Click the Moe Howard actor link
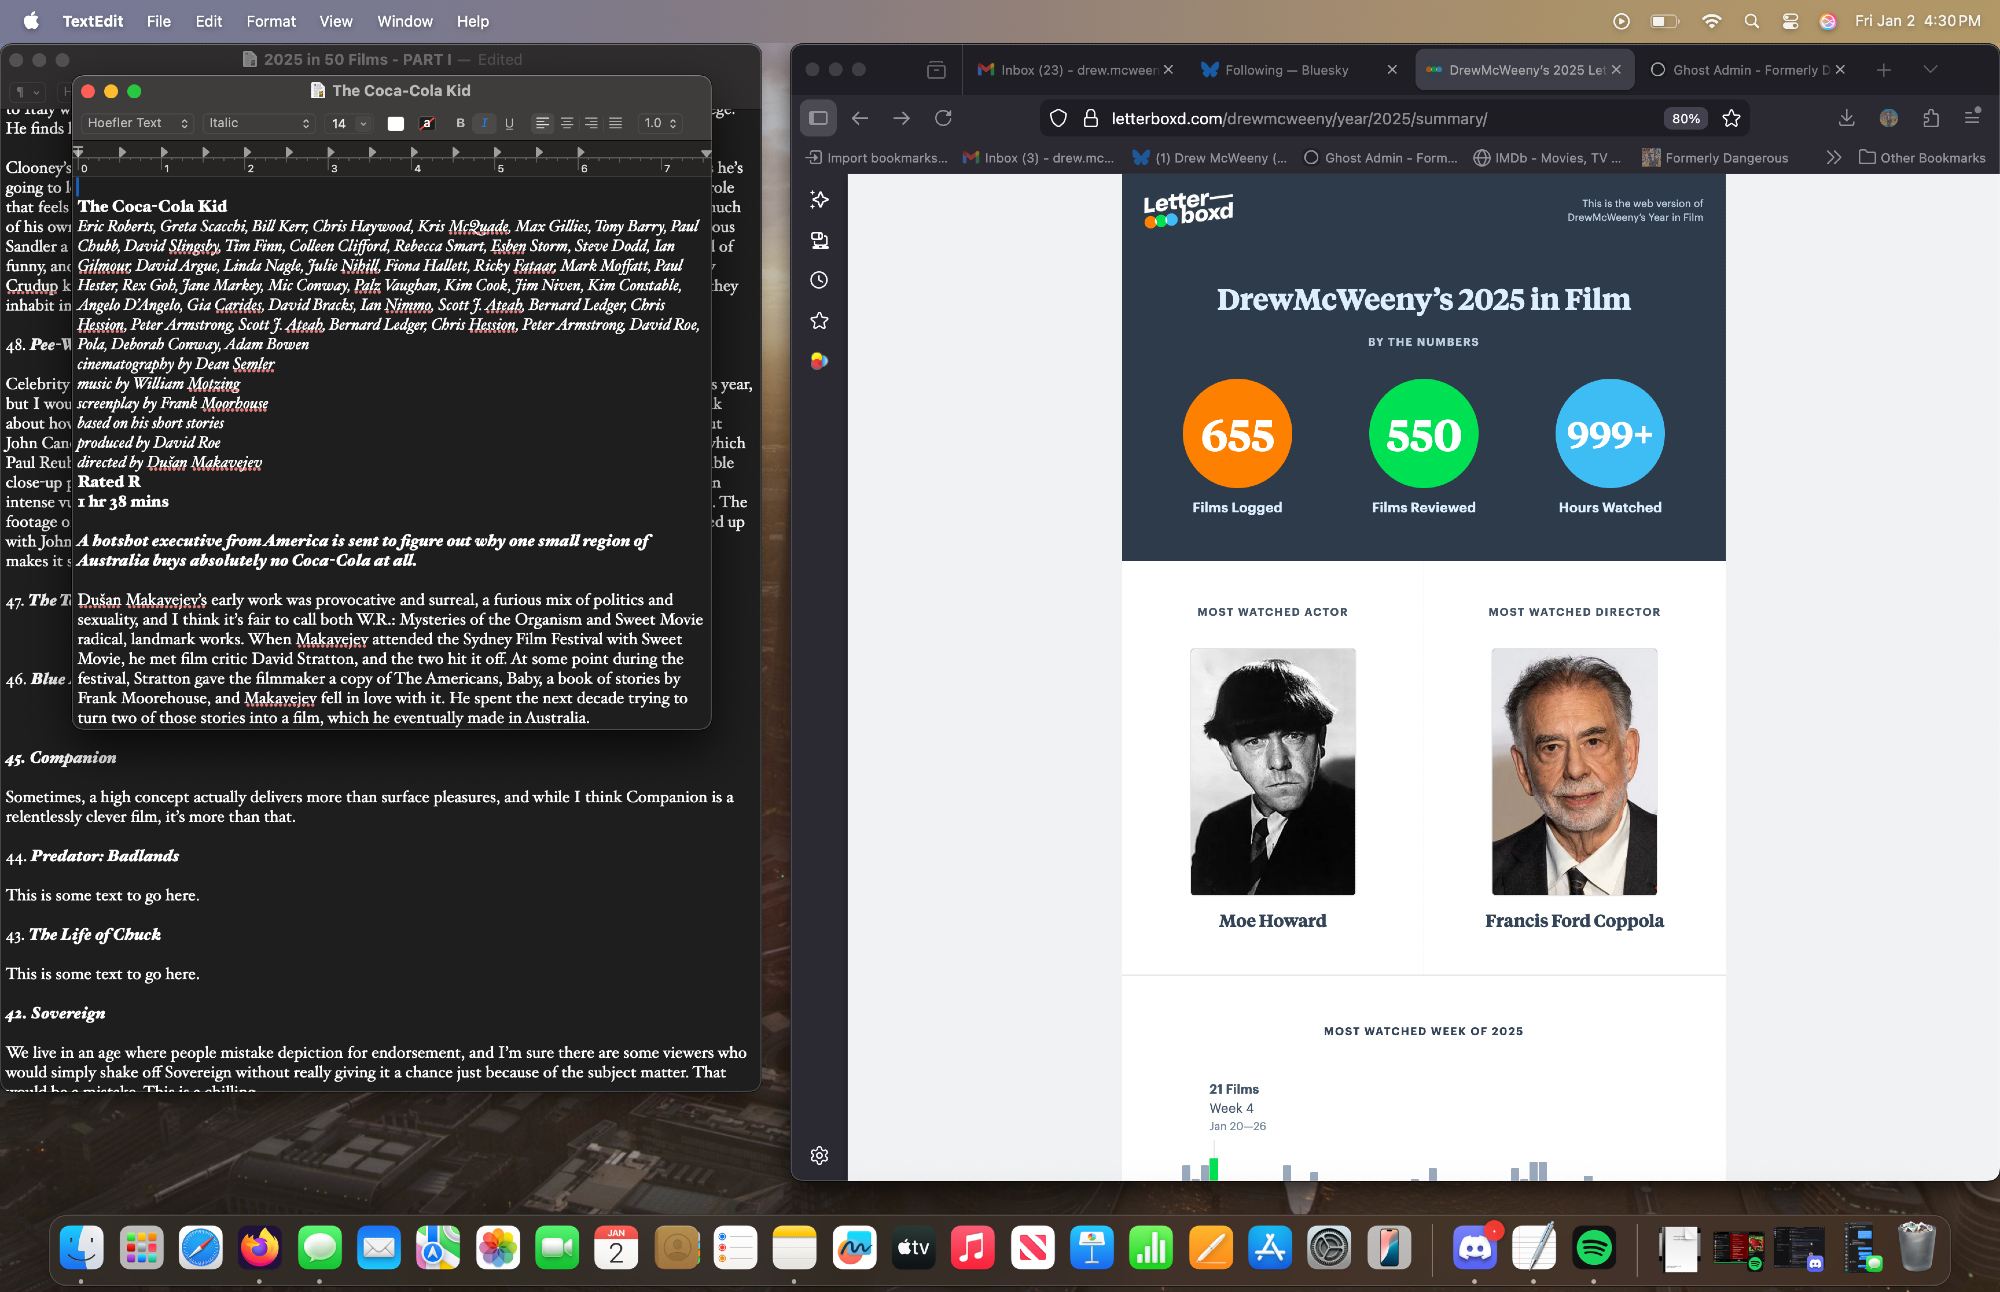Image resolution: width=2000 pixels, height=1292 pixels. [x=1272, y=921]
